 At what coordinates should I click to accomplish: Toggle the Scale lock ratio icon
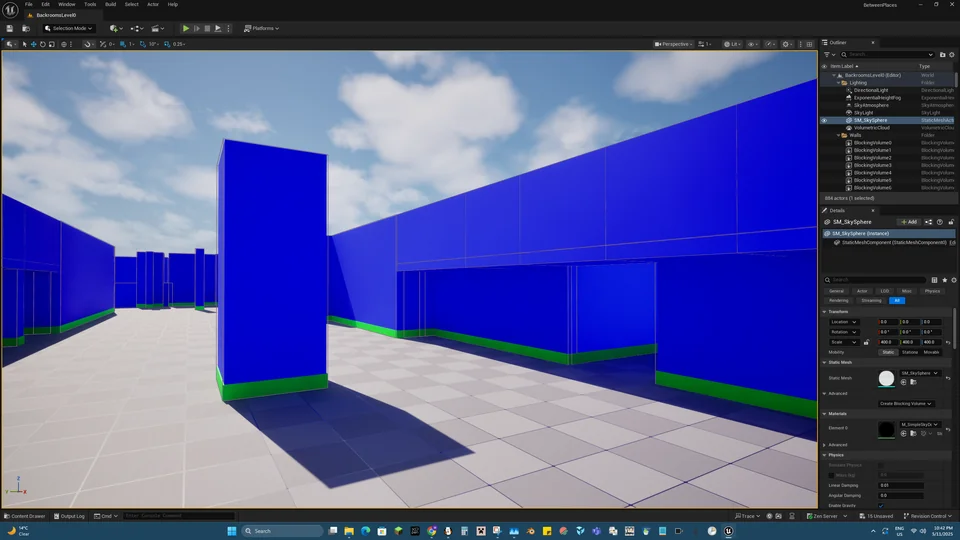[x=866, y=342]
